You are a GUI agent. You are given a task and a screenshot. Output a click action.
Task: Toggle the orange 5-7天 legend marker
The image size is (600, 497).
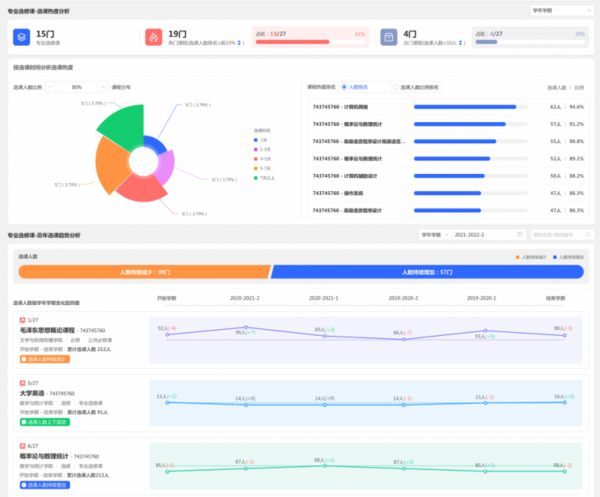coord(256,168)
